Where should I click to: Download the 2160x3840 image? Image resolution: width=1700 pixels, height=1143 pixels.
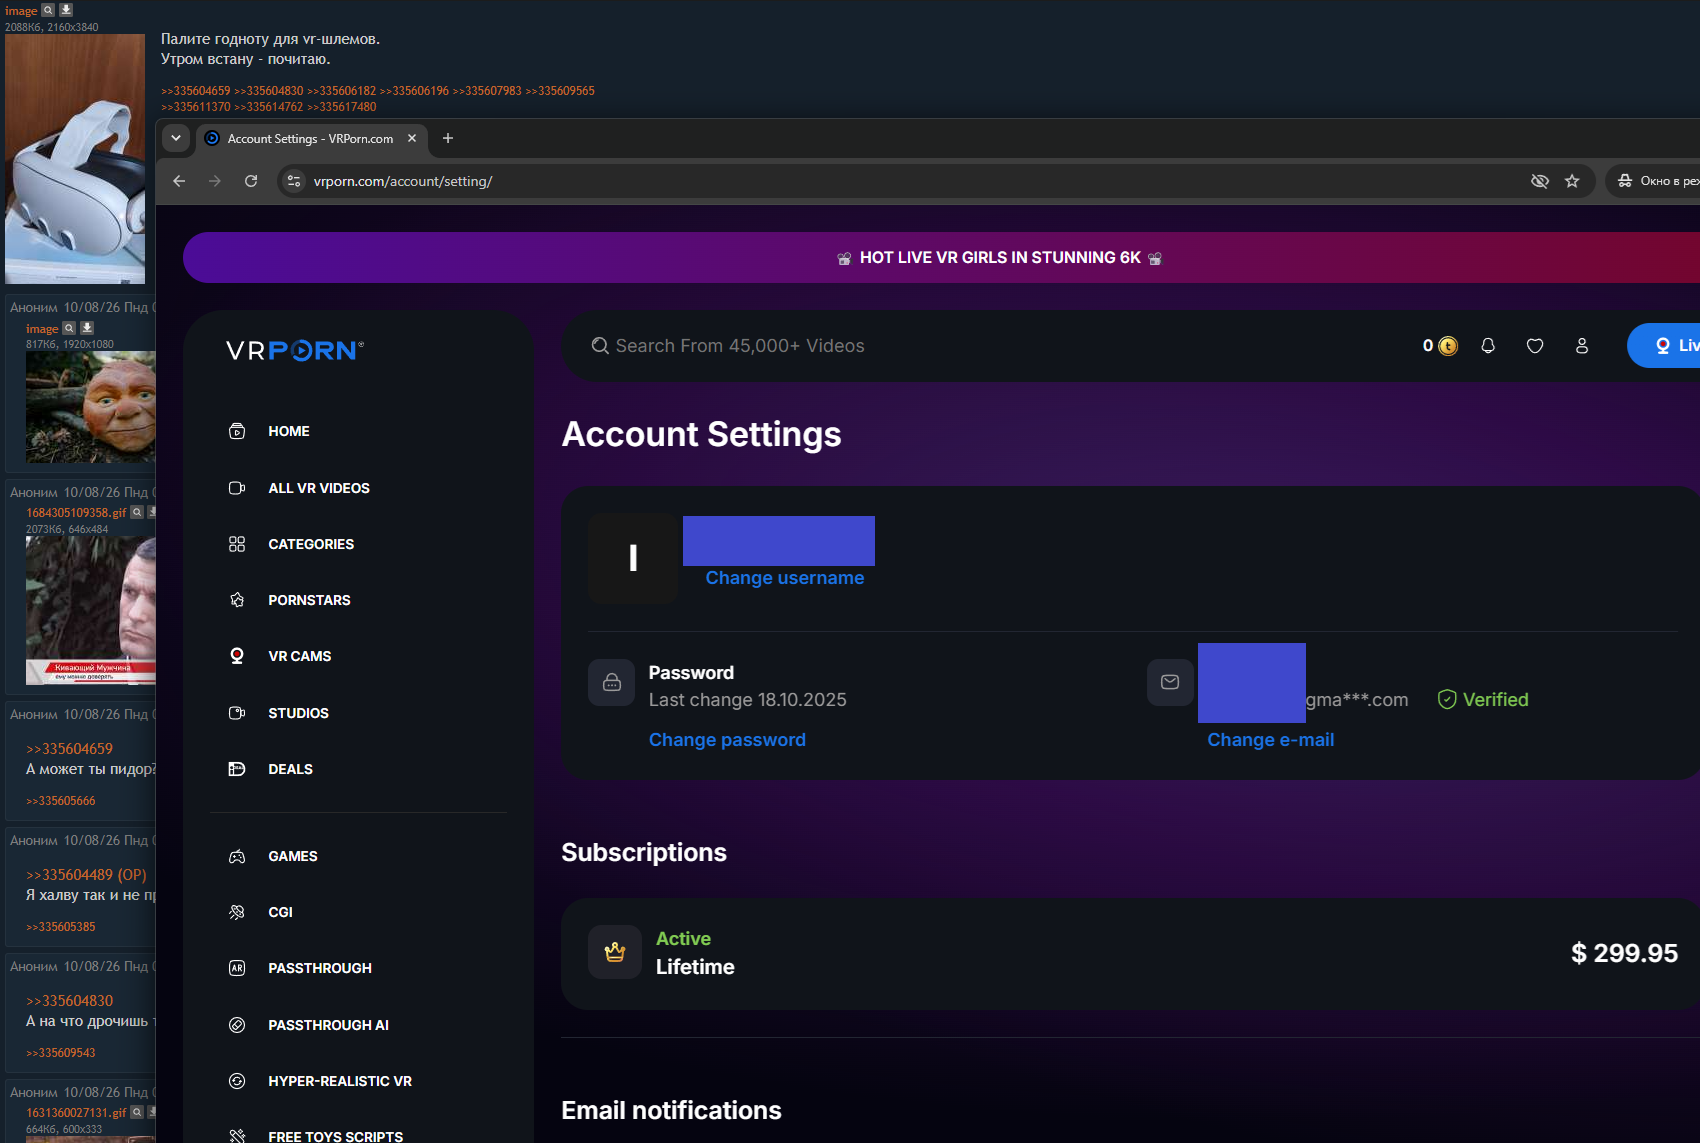tap(66, 10)
